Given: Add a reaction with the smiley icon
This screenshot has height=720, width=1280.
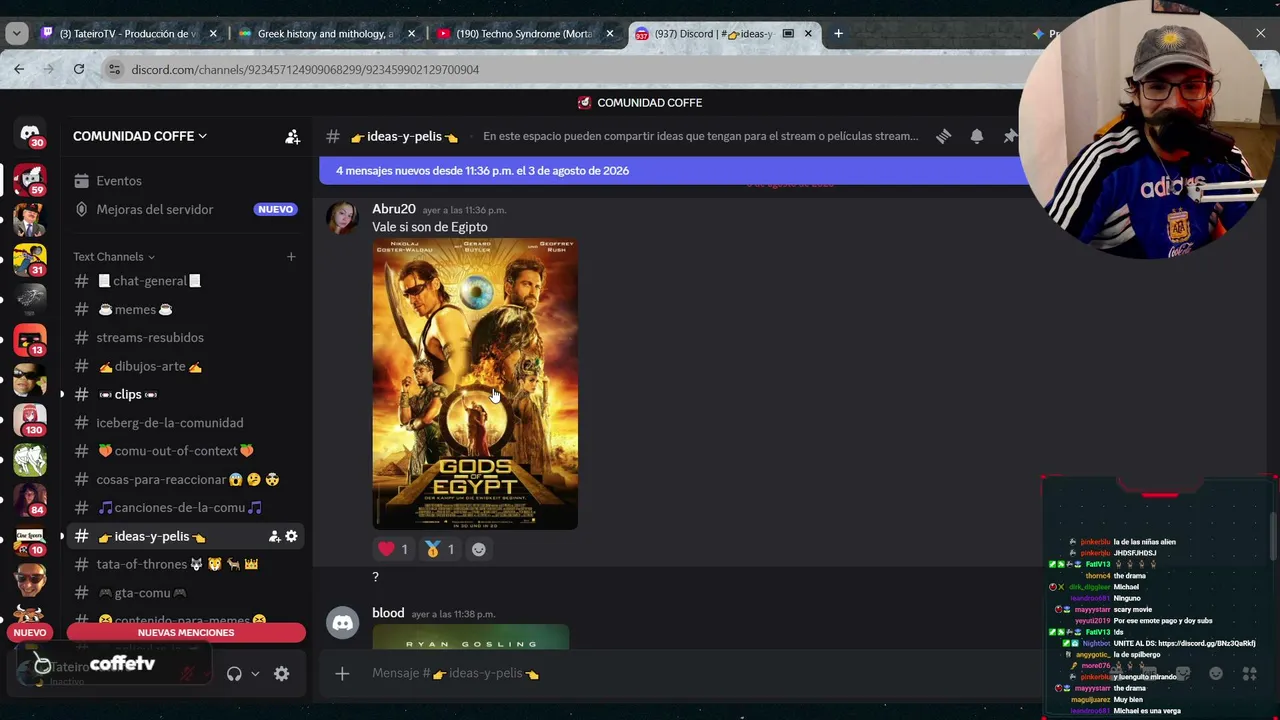Looking at the screenshot, I should pos(479,549).
